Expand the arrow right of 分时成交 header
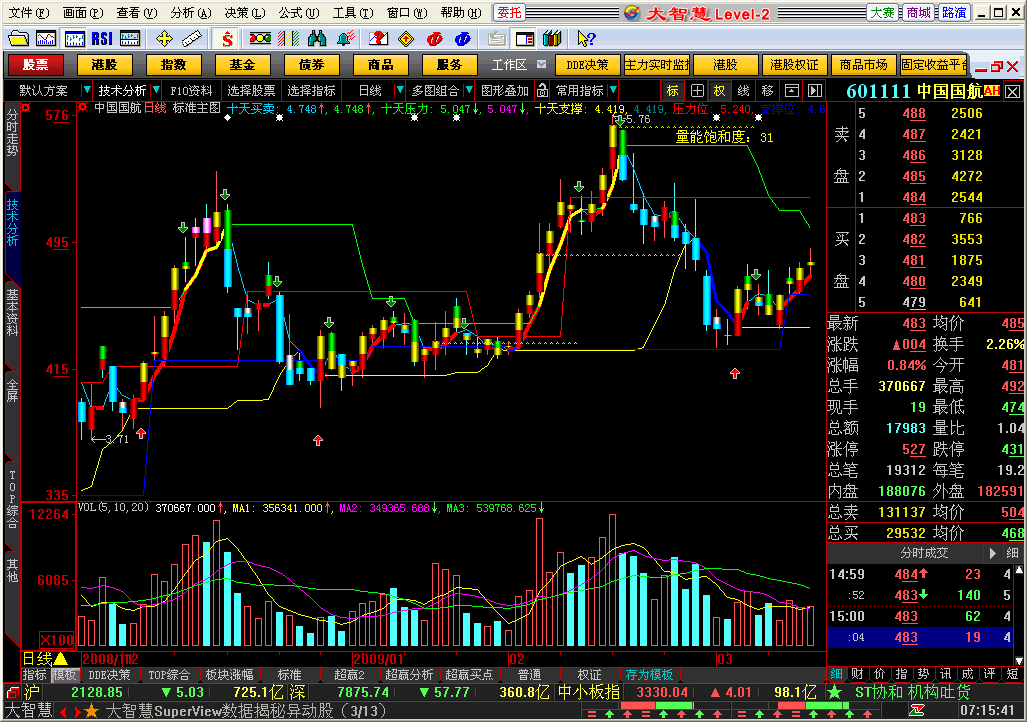This screenshot has width=1027, height=722. [x=992, y=553]
